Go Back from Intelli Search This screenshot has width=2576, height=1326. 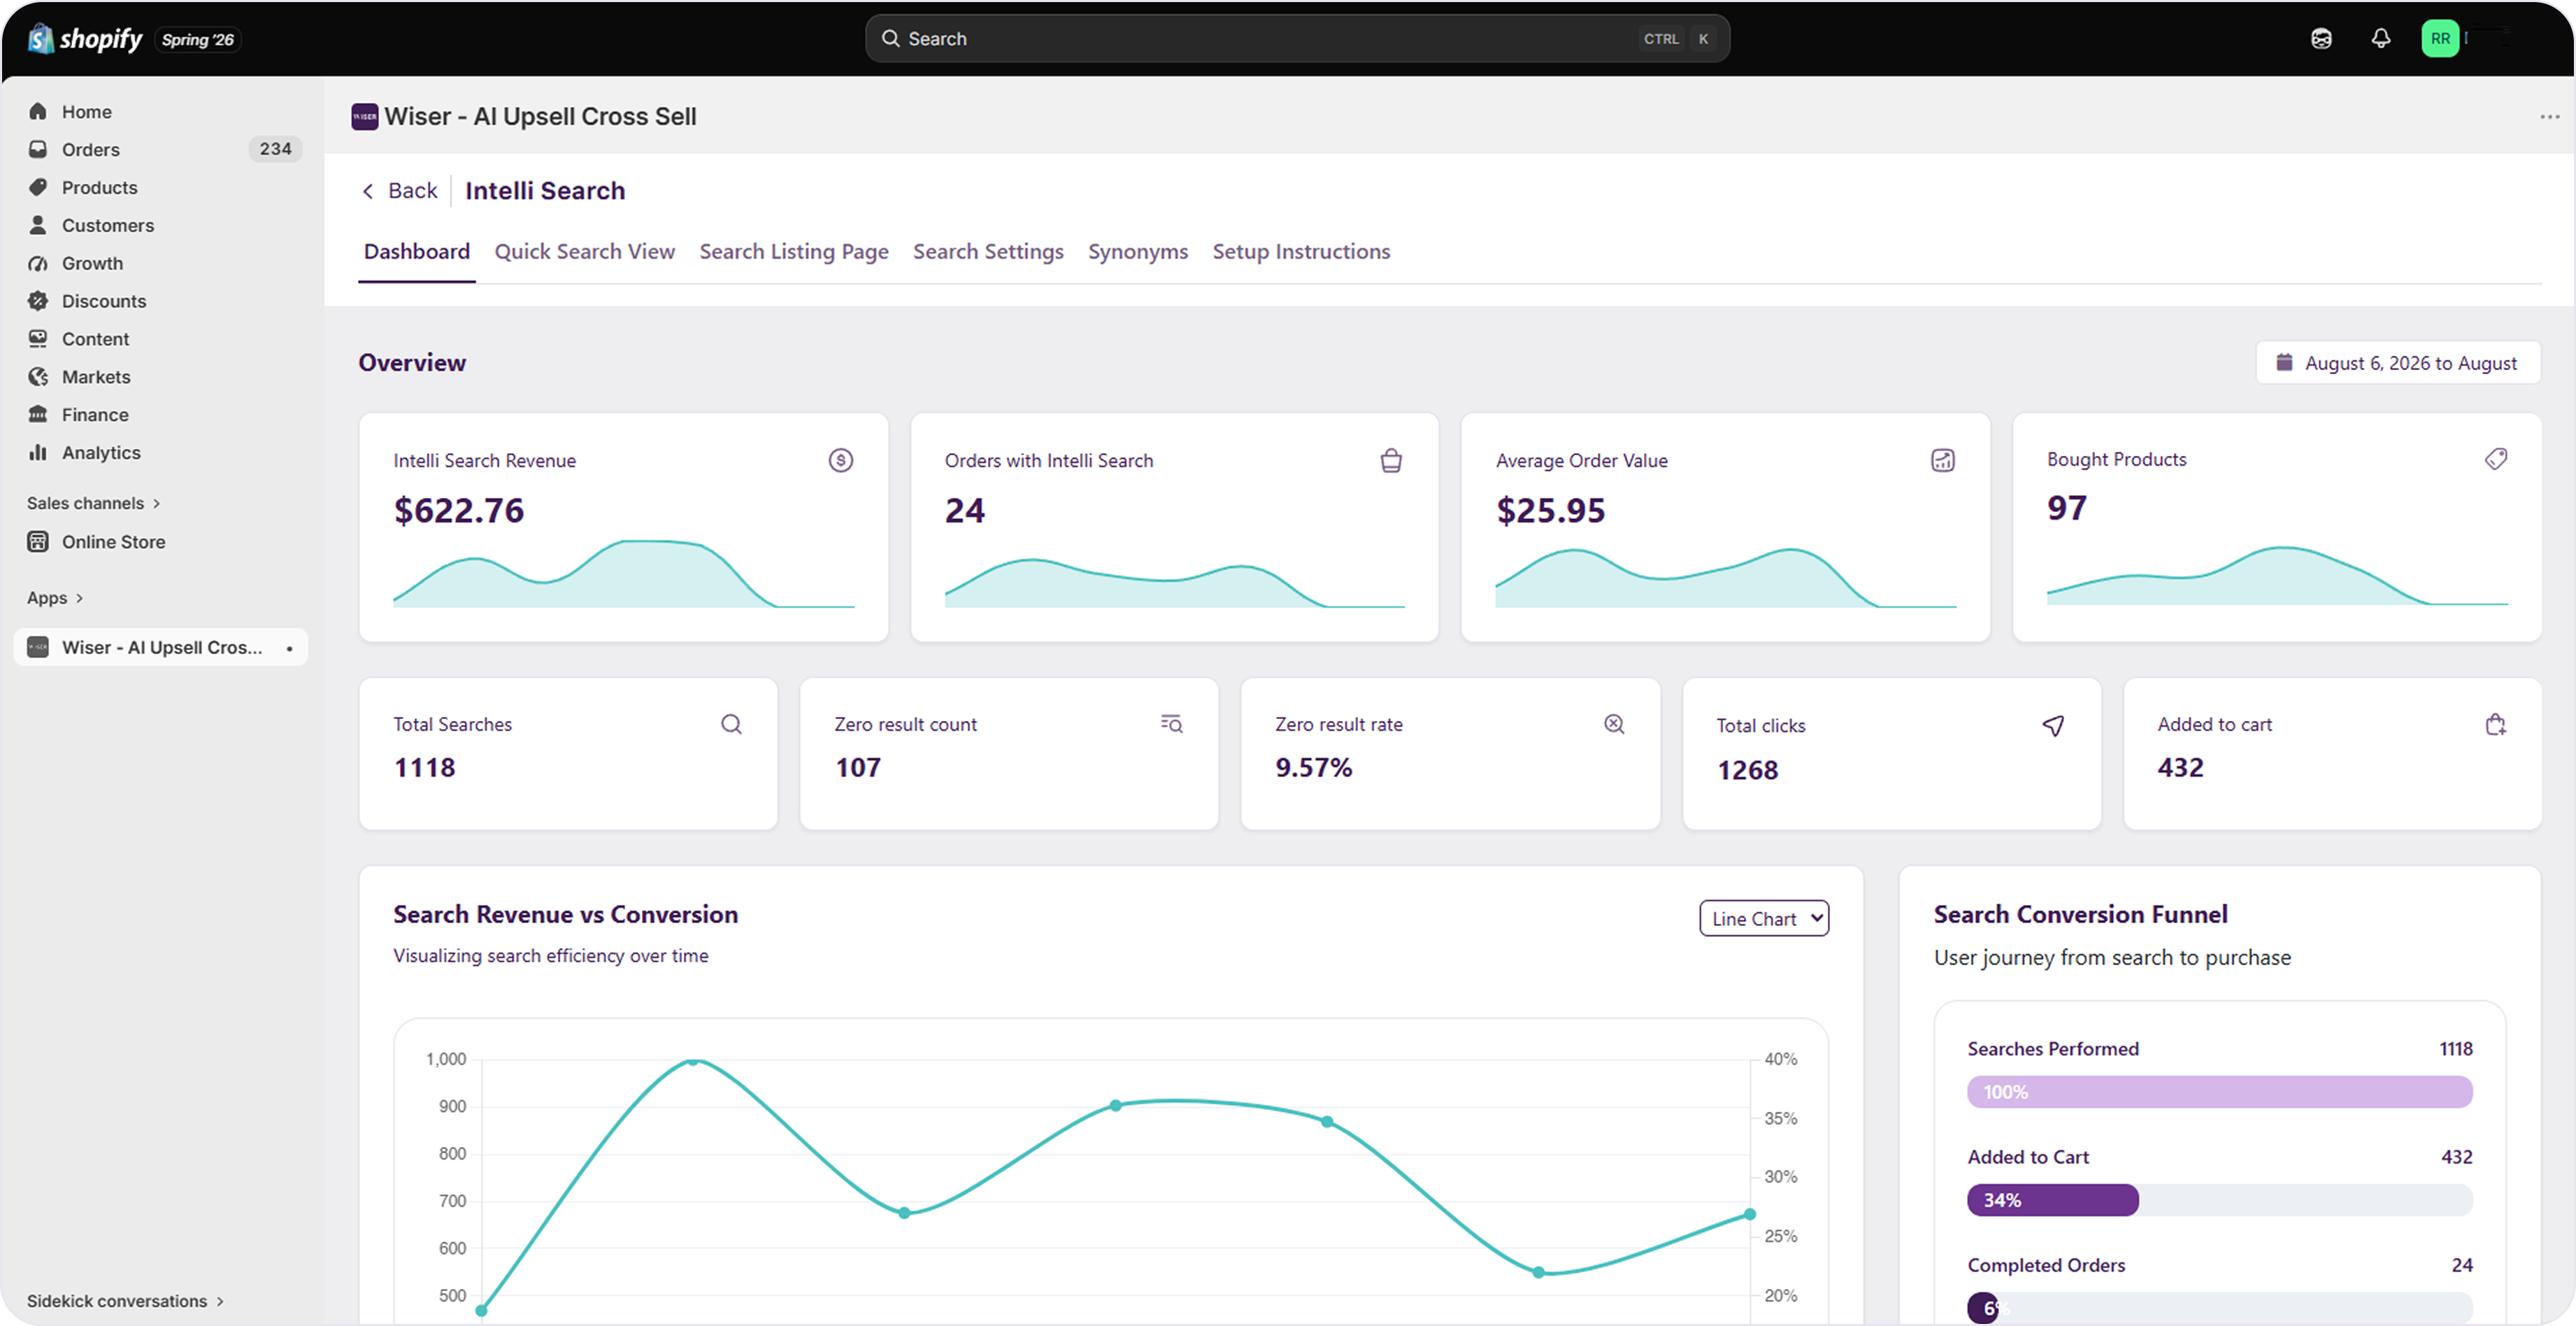tap(400, 191)
